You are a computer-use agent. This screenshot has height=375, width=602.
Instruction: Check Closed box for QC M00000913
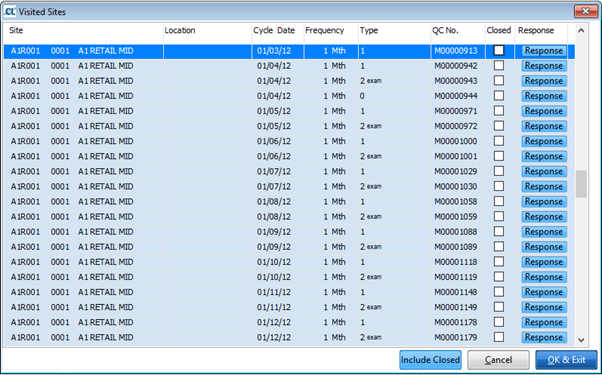[x=499, y=51]
